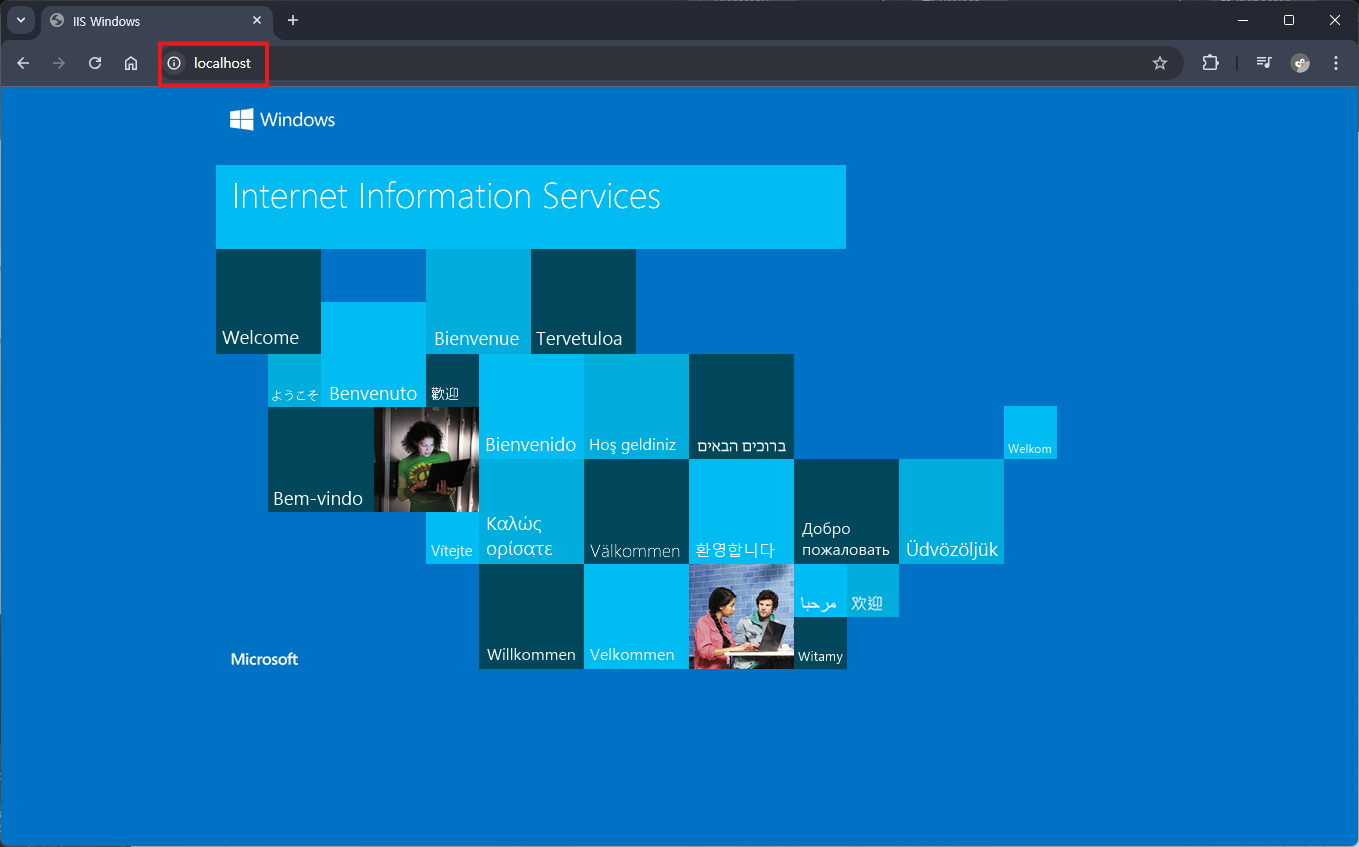Click the Velkommen tile
1359x847 pixels.
pos(636,616)
